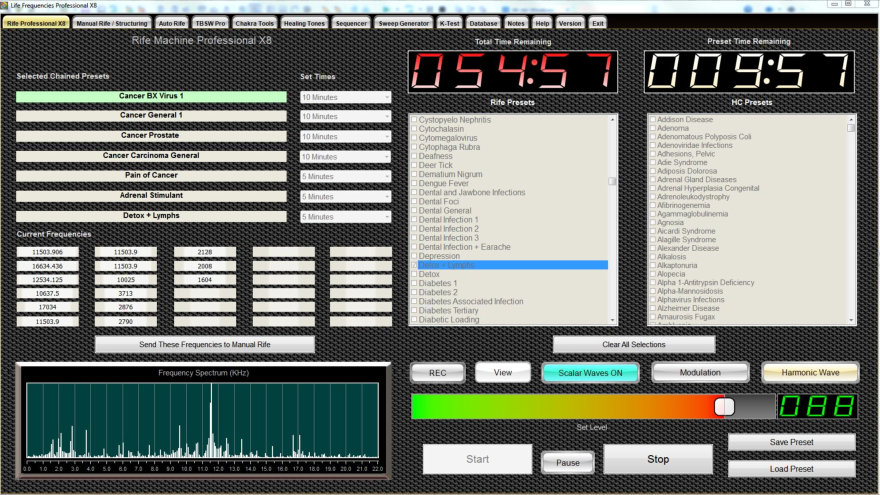The height and width of the screenshot is (495, 880).
Task: Toggle the Scalar Waves ON button
Action: (590, 372)
